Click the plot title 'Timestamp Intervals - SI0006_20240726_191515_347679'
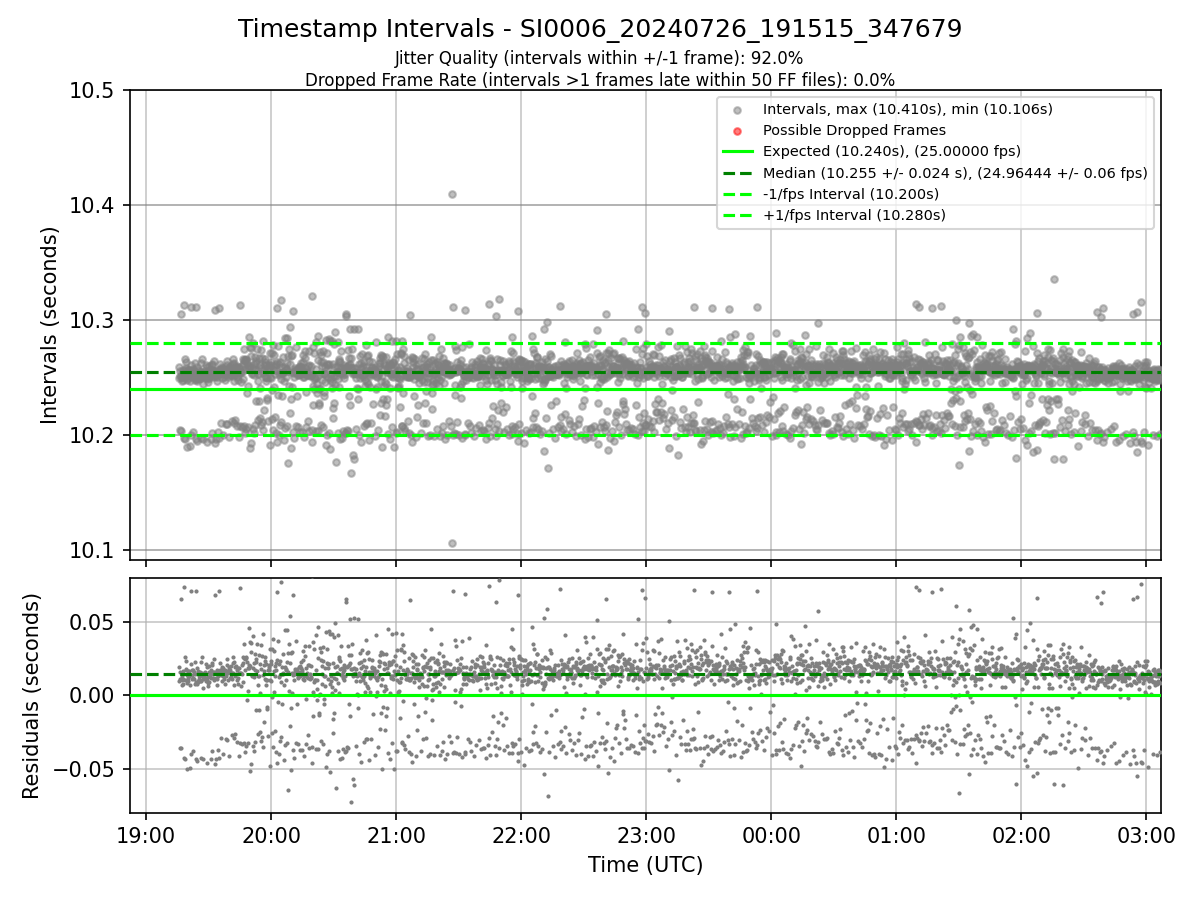The width and height of the screenshot is (1200, 900). click(600, 29)
